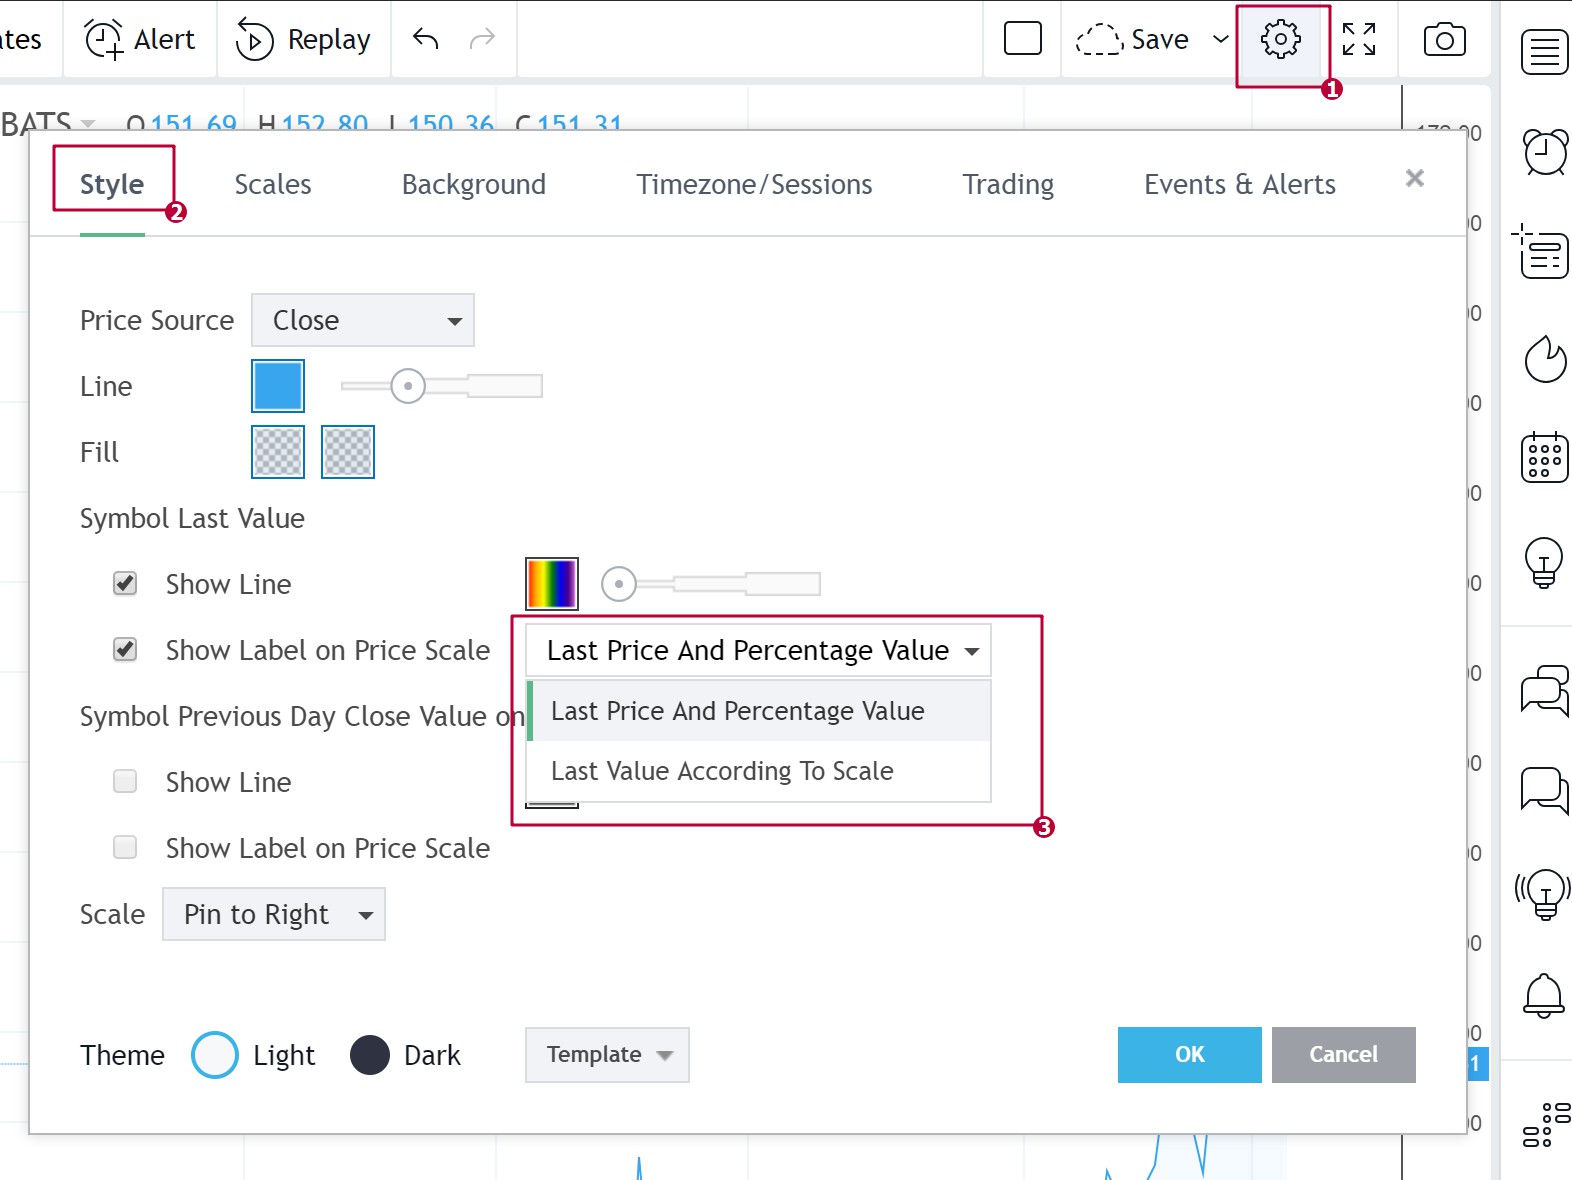Enable Show Label under Previous Day Close
This screenshot has width=1572, height=1180.
click(125, 847)
